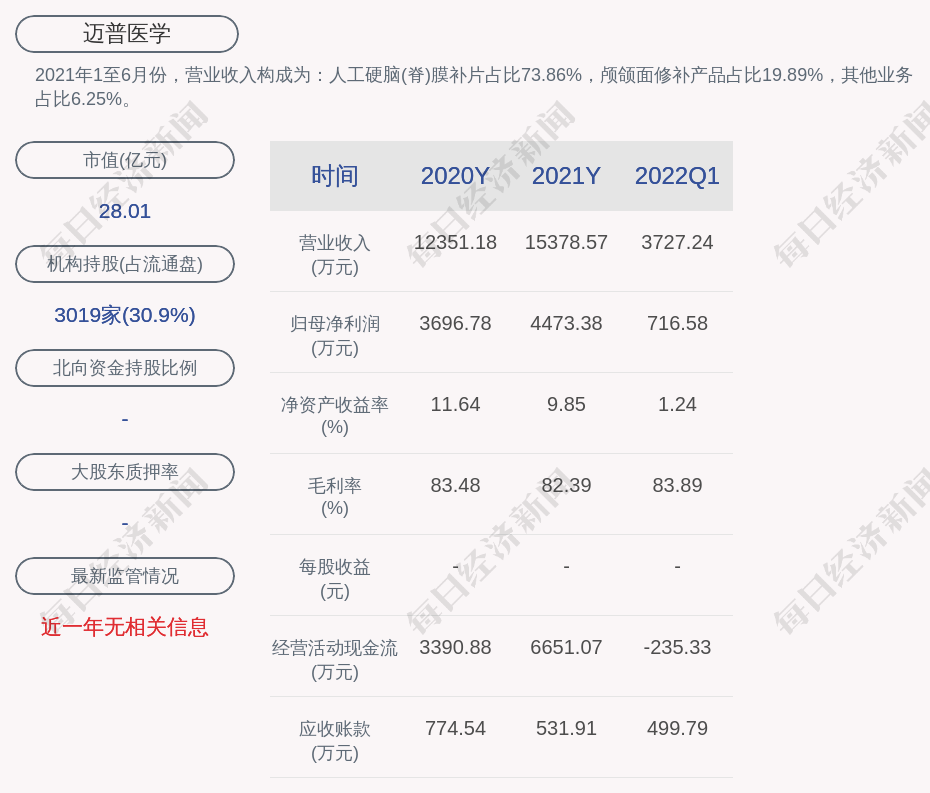Image resolution: width=930 pixels, height=793 pixels.
Task: Click the -235.33 cash flow value
Action: (x=677, y=647)
